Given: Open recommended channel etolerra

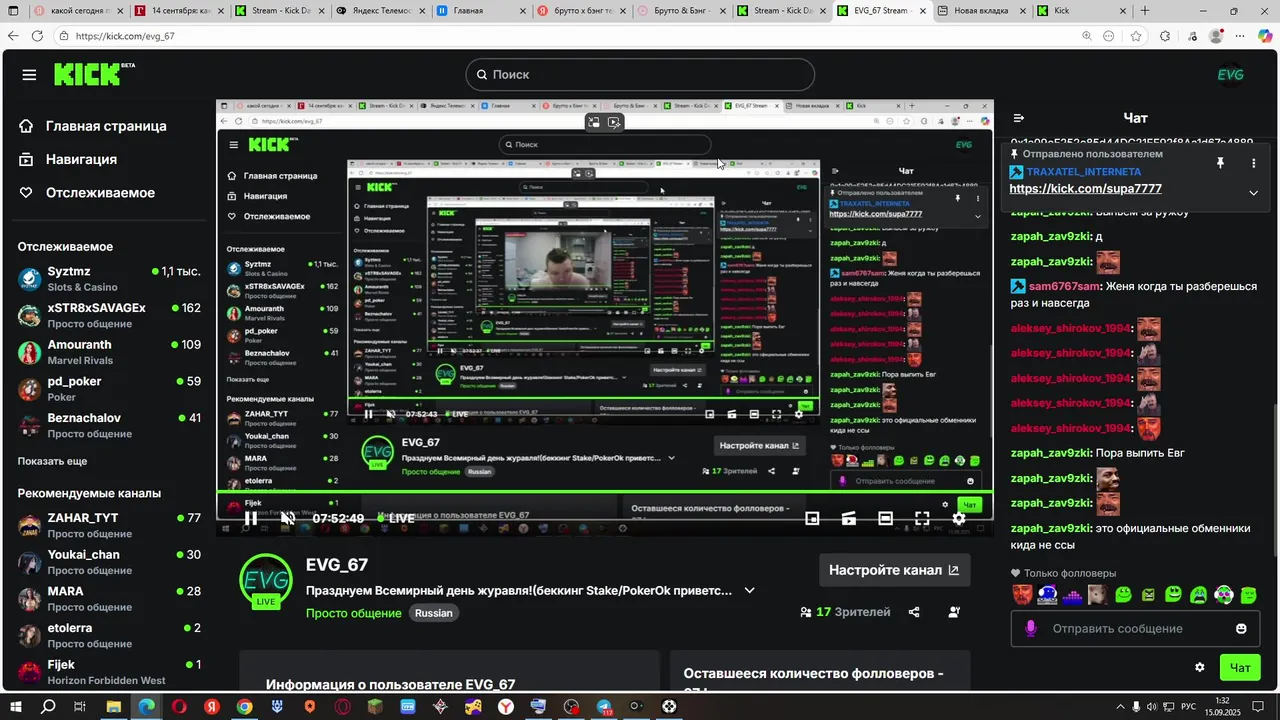Looking at the screenshot, I should click(109, 635).
